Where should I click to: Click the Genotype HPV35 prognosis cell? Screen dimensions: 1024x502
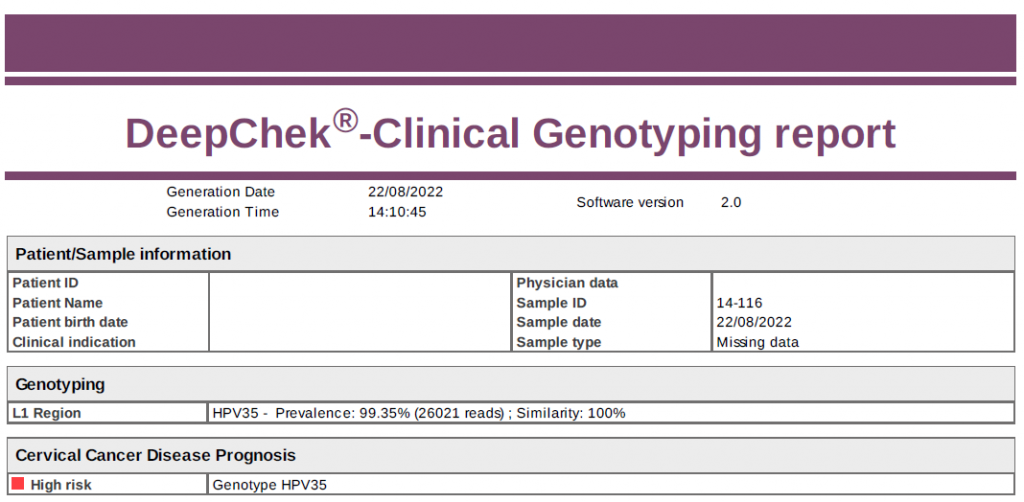pos(270,485)
